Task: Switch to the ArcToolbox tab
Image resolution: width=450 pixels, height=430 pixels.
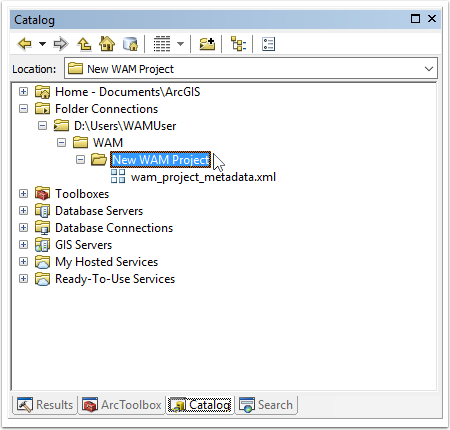Action: (x=122, y=405)
